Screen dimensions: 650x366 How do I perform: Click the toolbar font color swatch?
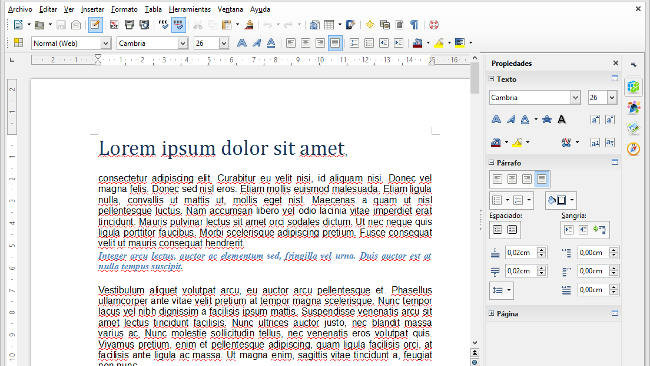(x=417, y=43)
